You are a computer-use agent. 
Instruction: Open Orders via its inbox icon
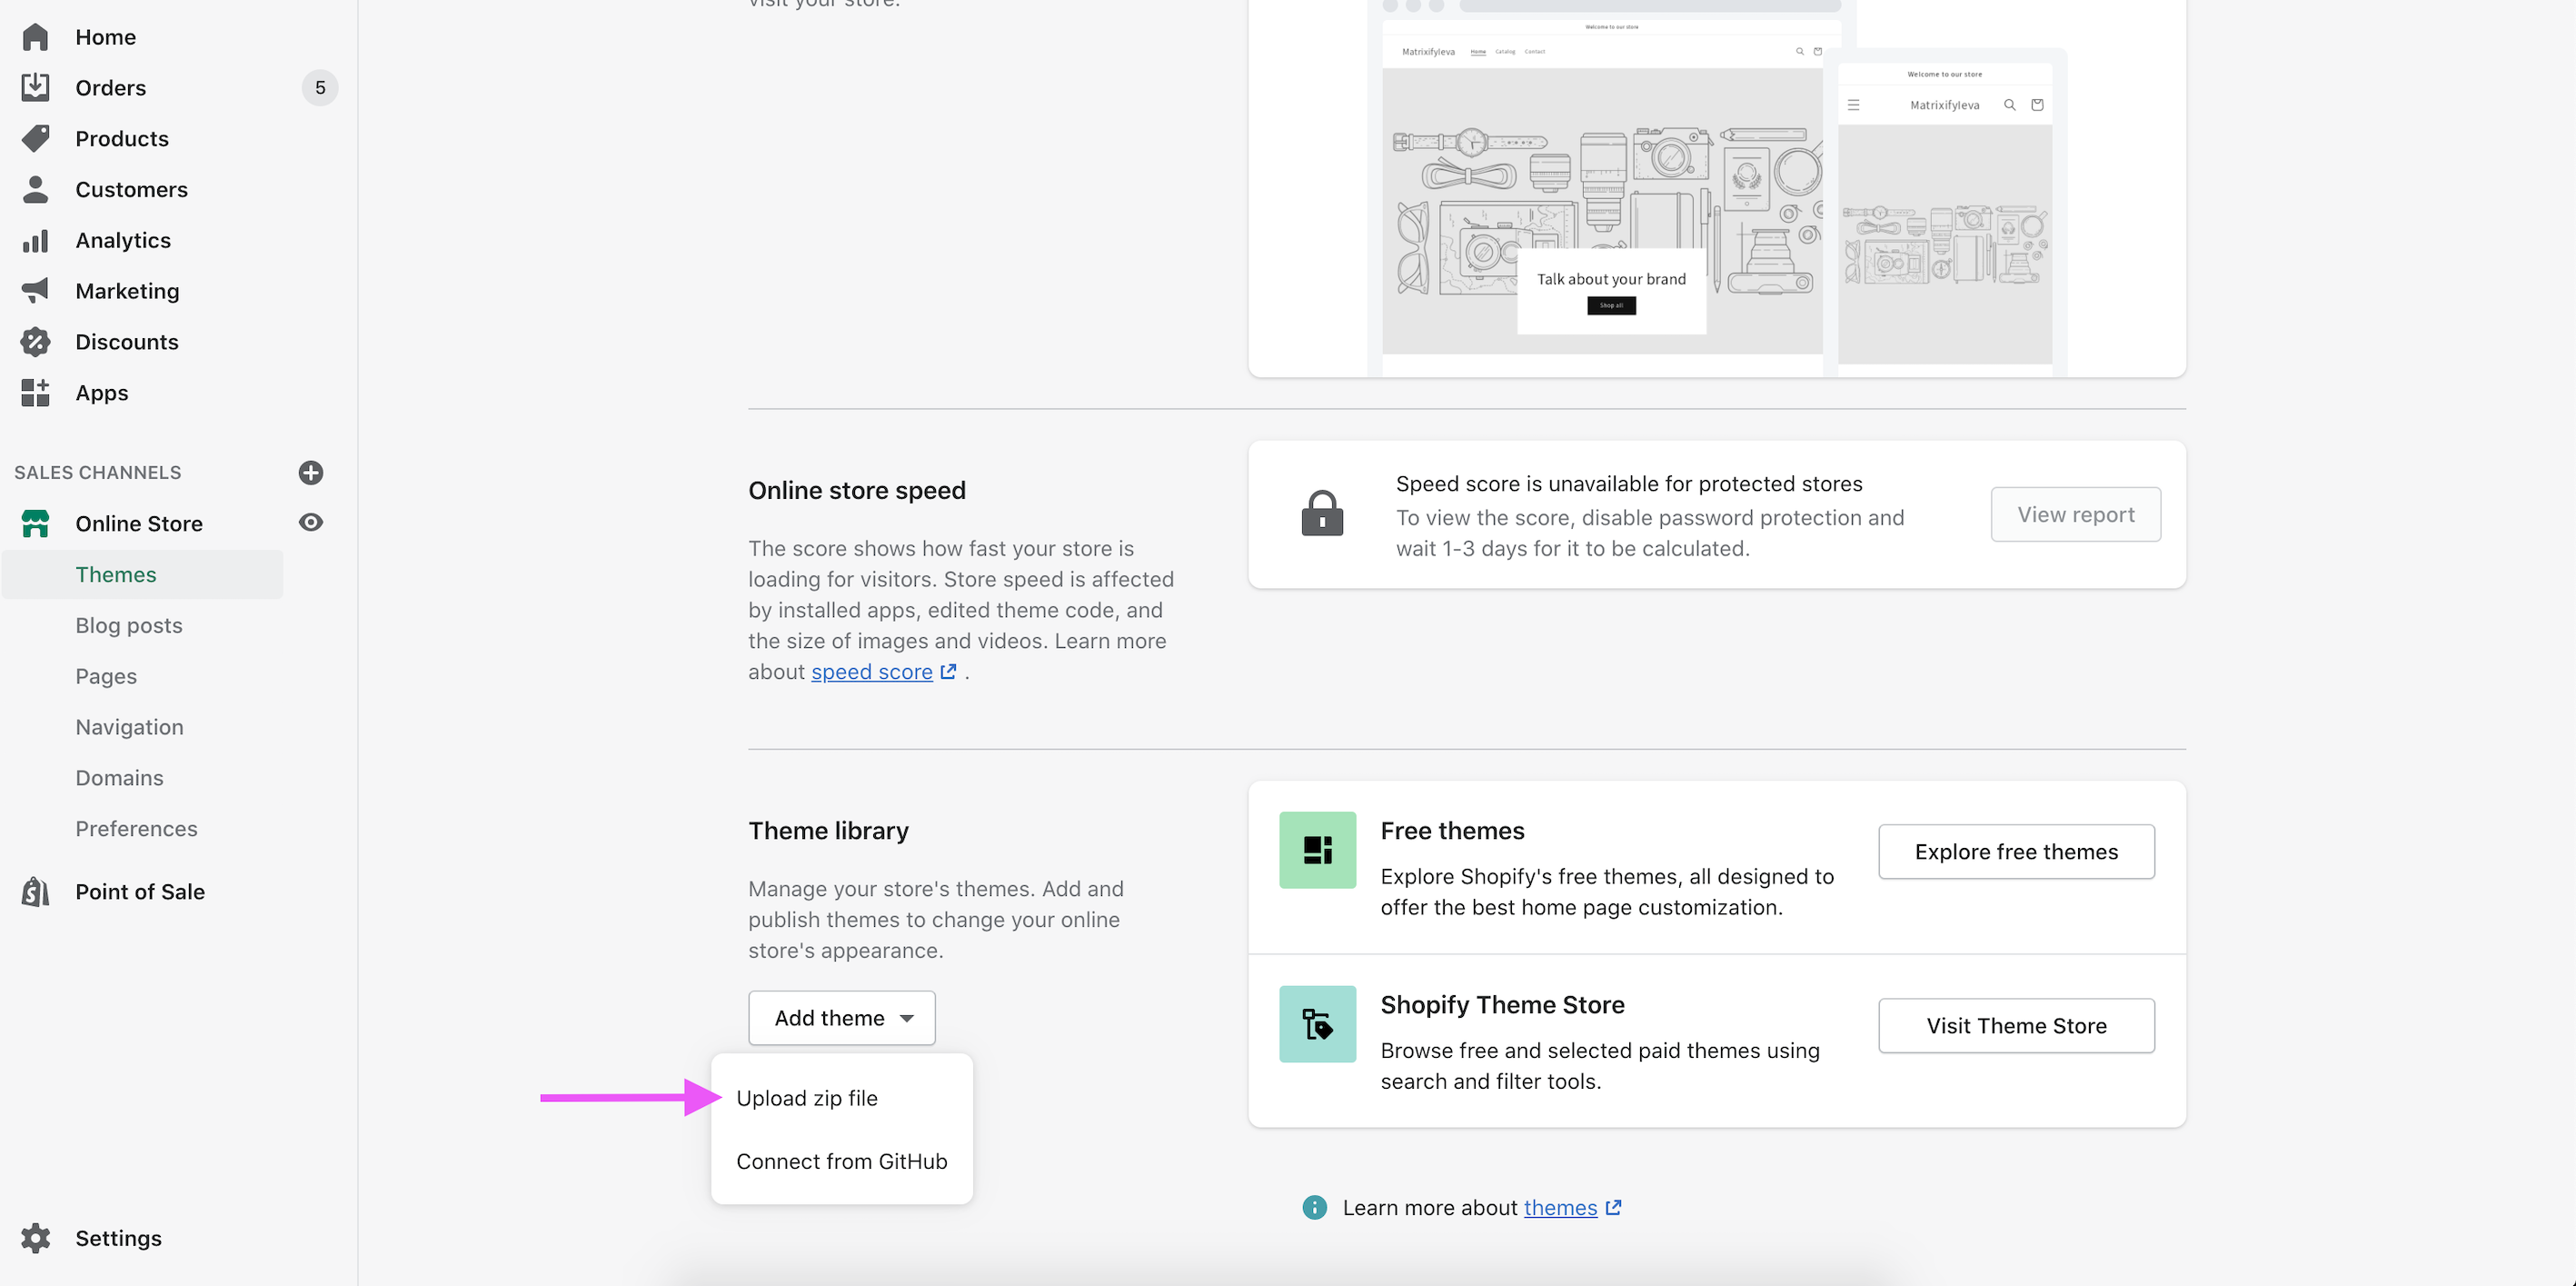pos(35,88)
